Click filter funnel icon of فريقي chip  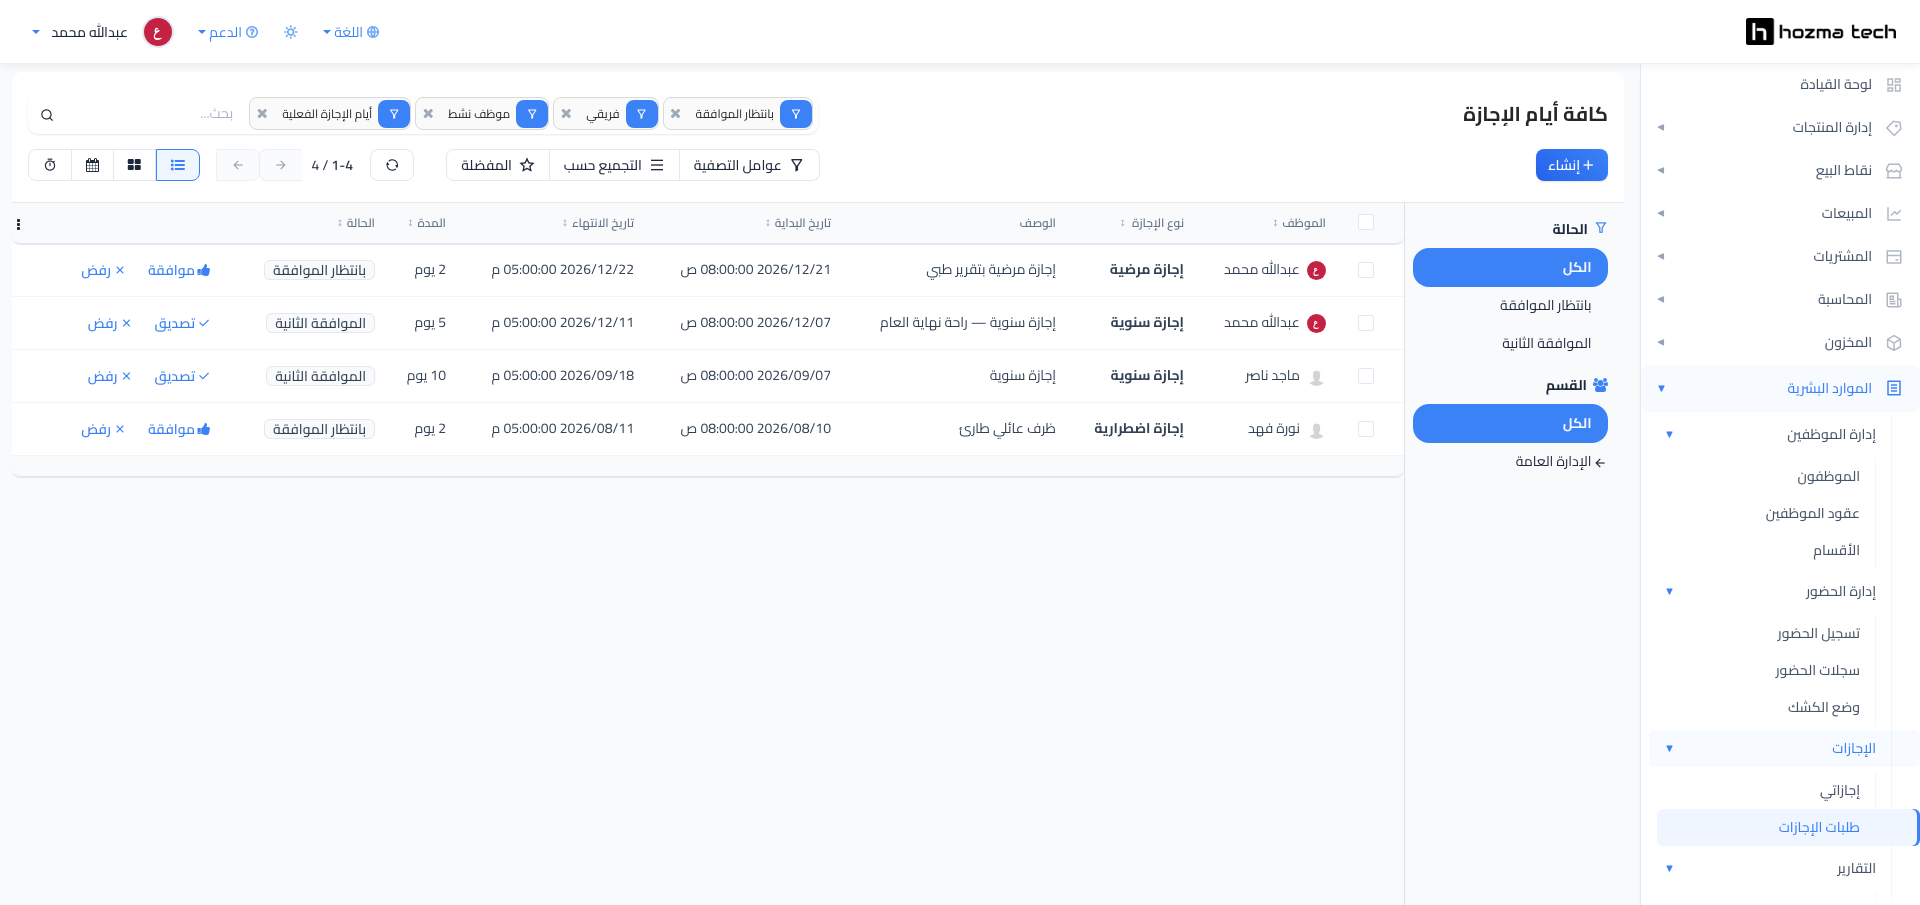coord(641,114)
